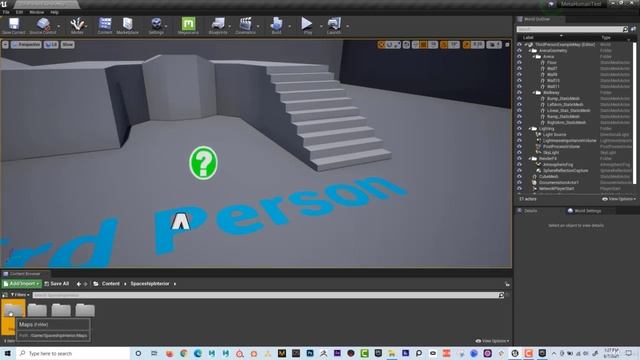Open the Help menu

pyautogui.click(x=54, y=12)
